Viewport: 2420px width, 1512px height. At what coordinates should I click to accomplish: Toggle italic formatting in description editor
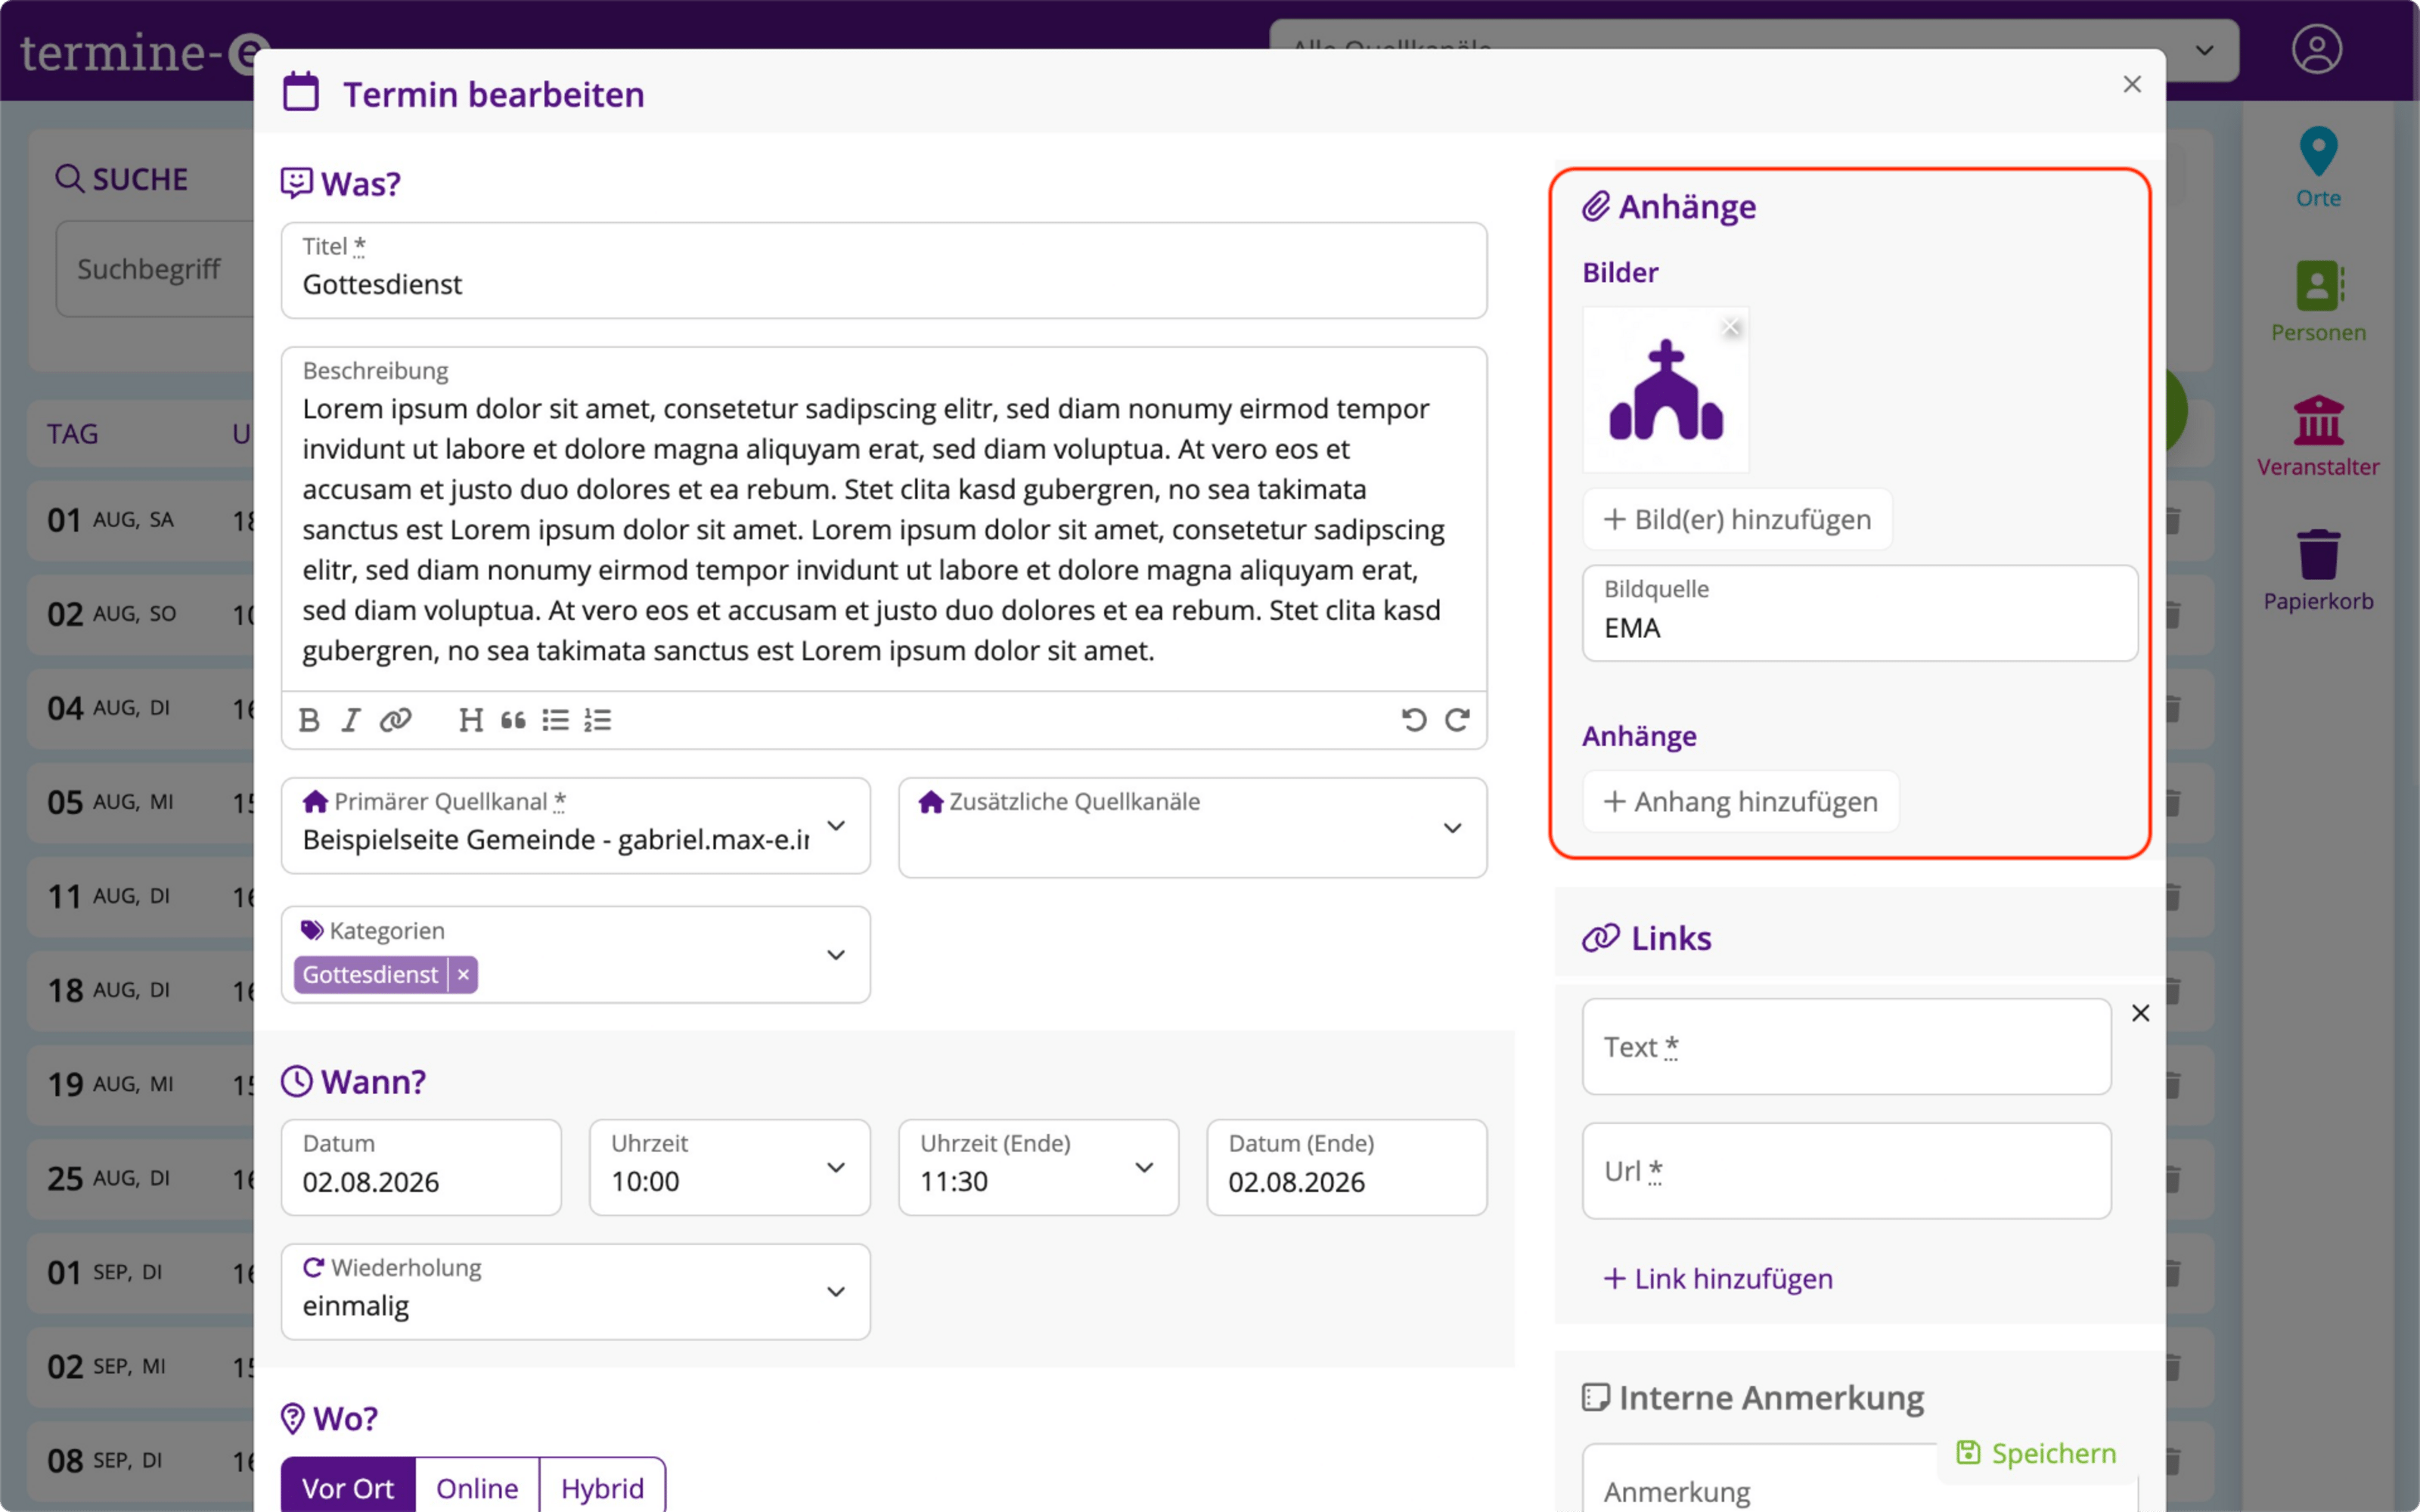click(x=350, y=720)
